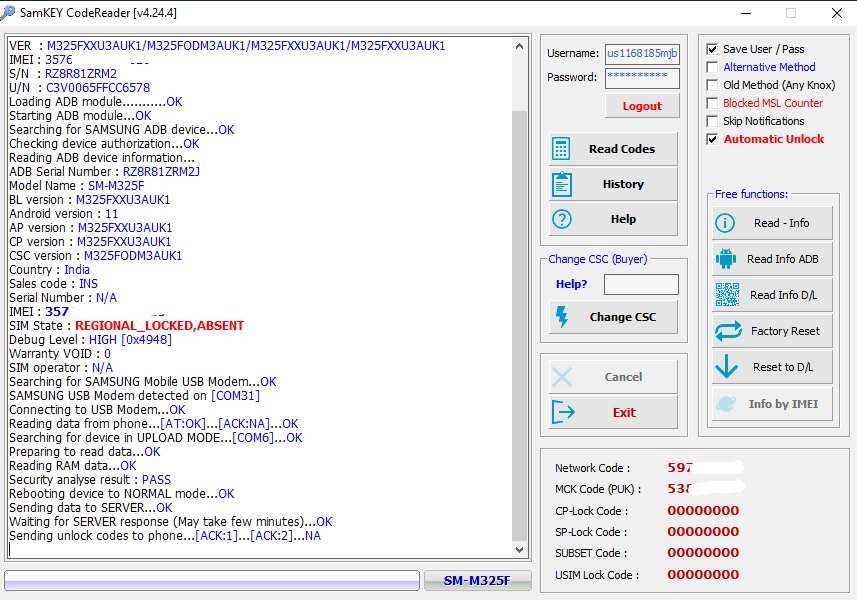Screen dimensions: 857x600
Task: Click the 'Warranty VOID : 0' log line
Action: (60, 354)
